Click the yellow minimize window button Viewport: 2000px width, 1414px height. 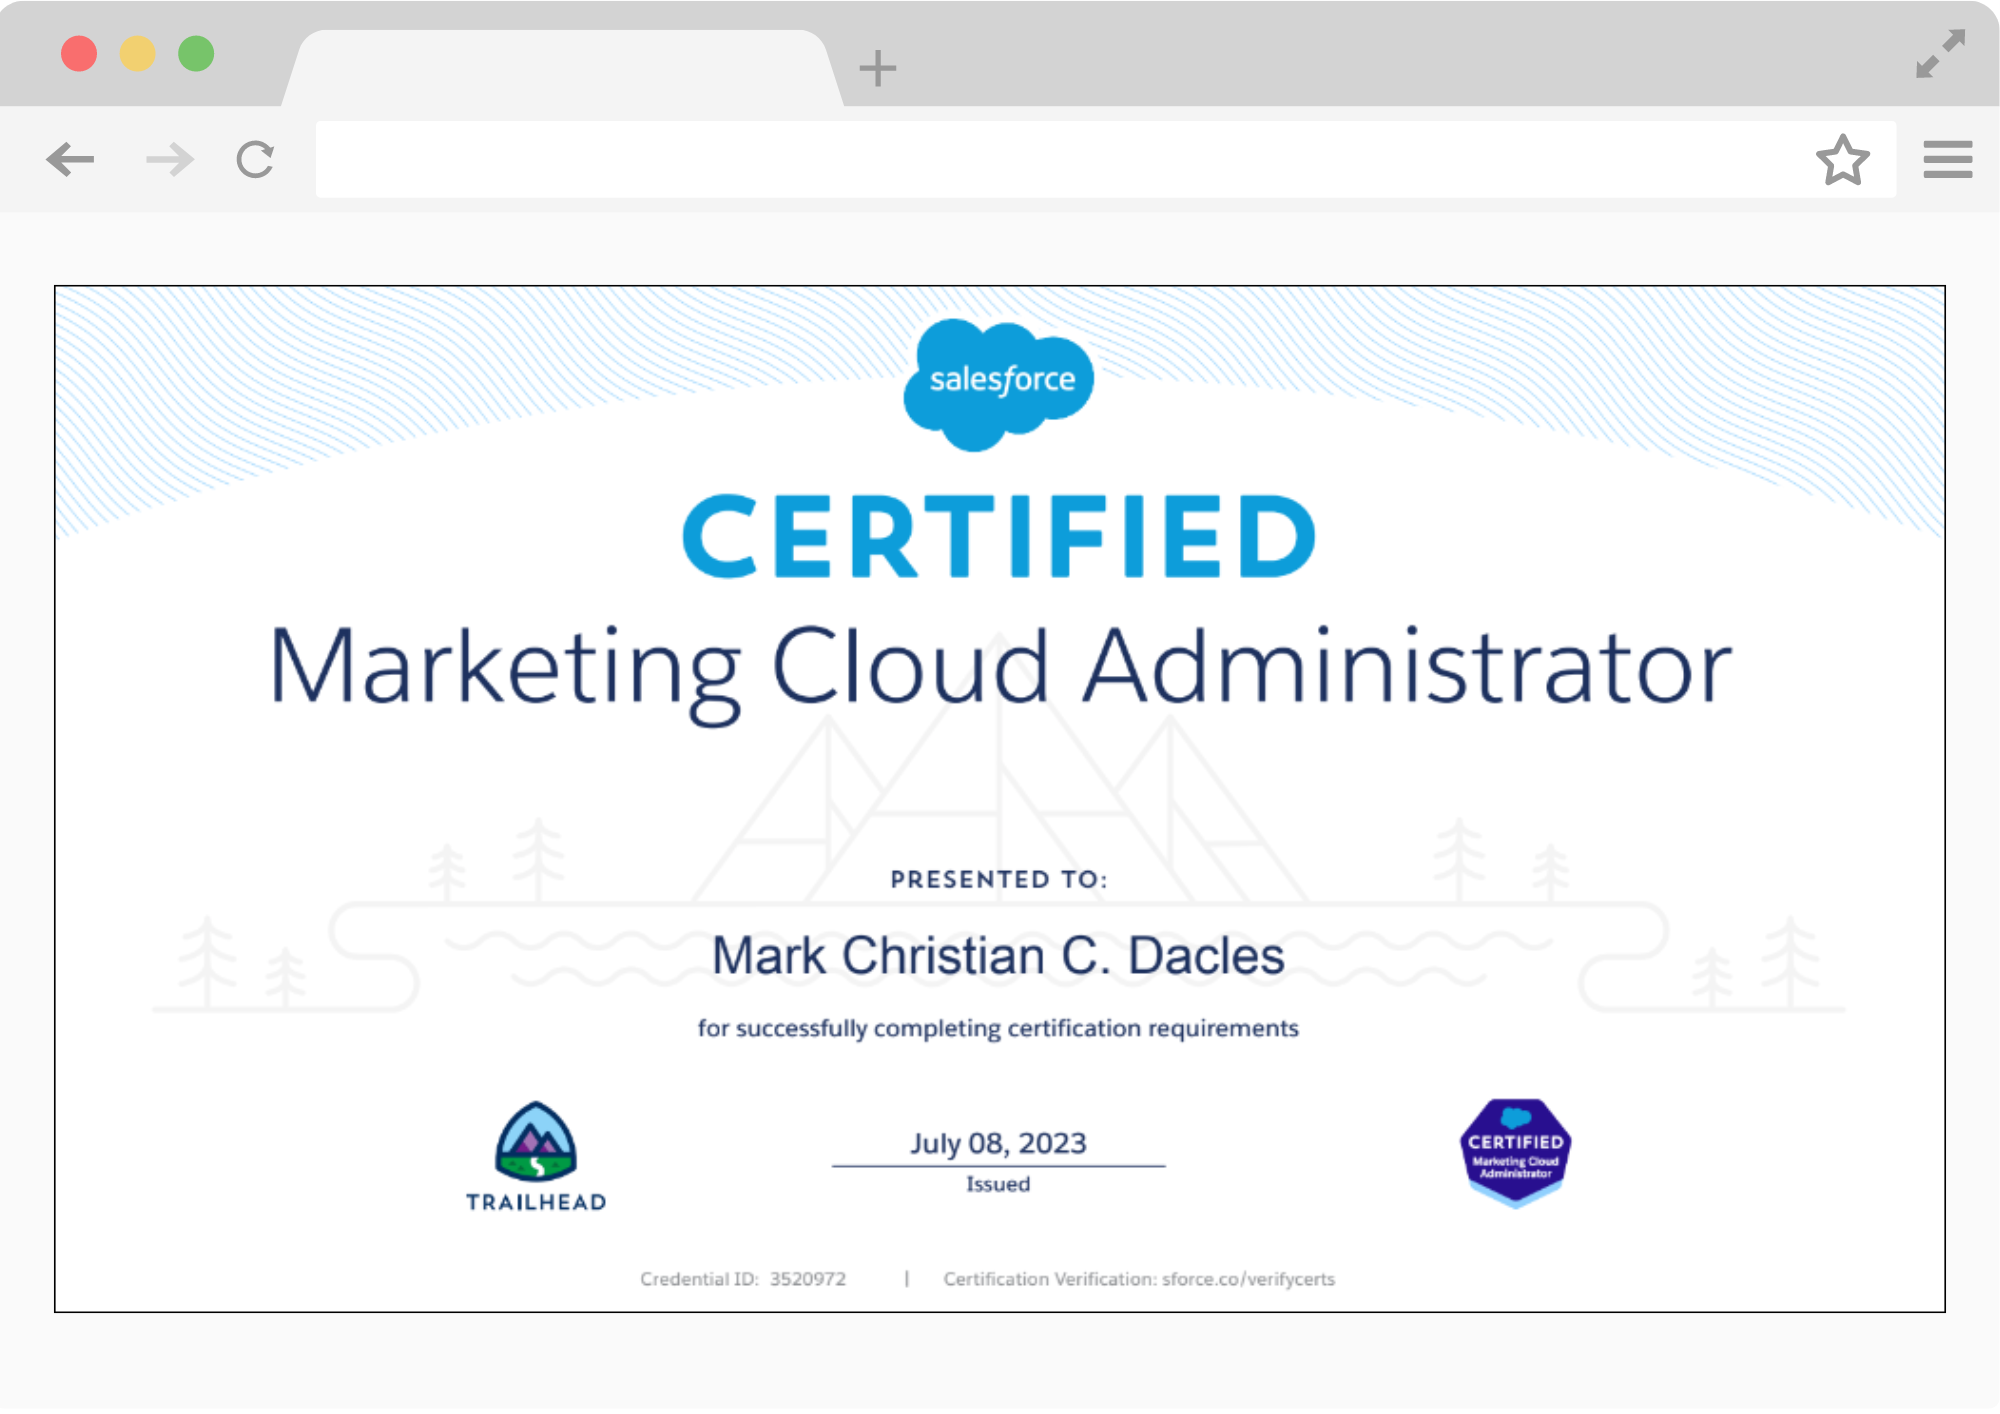coord(137,53)
